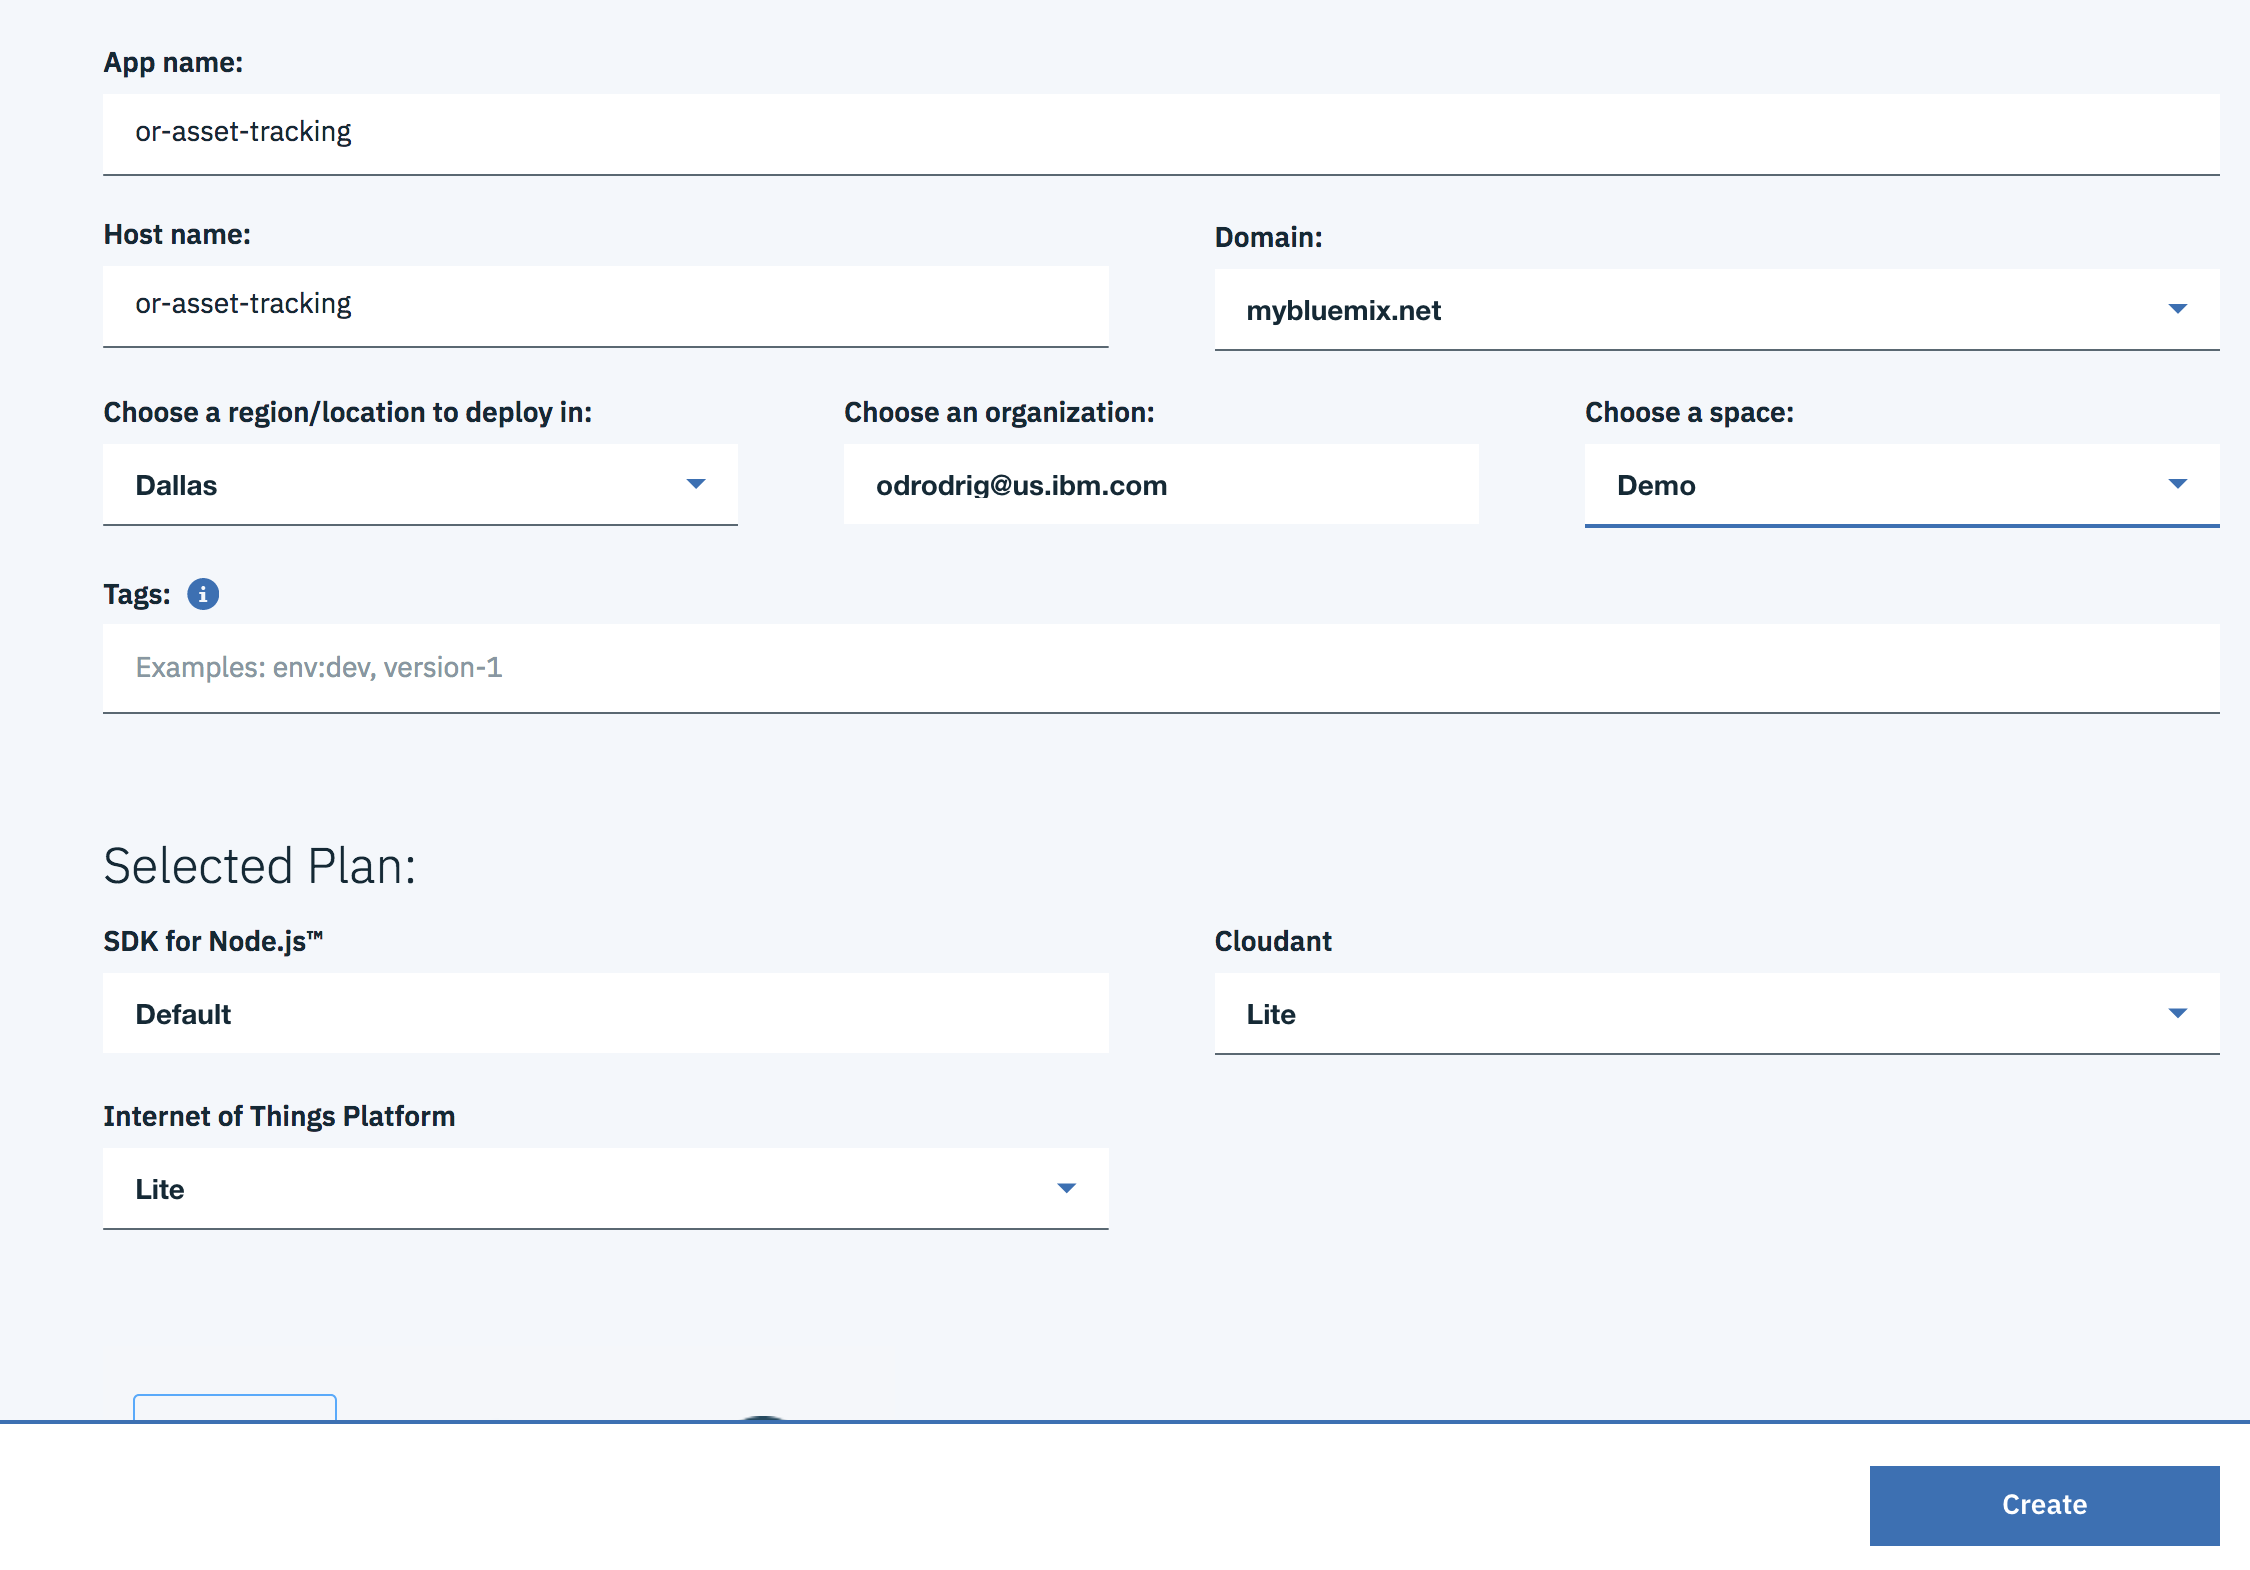The width and height of the screenshot is (2250, 1570).
Task: Click the SDK for Node.js Default plan field
Action: pyautogui.click(x=605, y=1014)
